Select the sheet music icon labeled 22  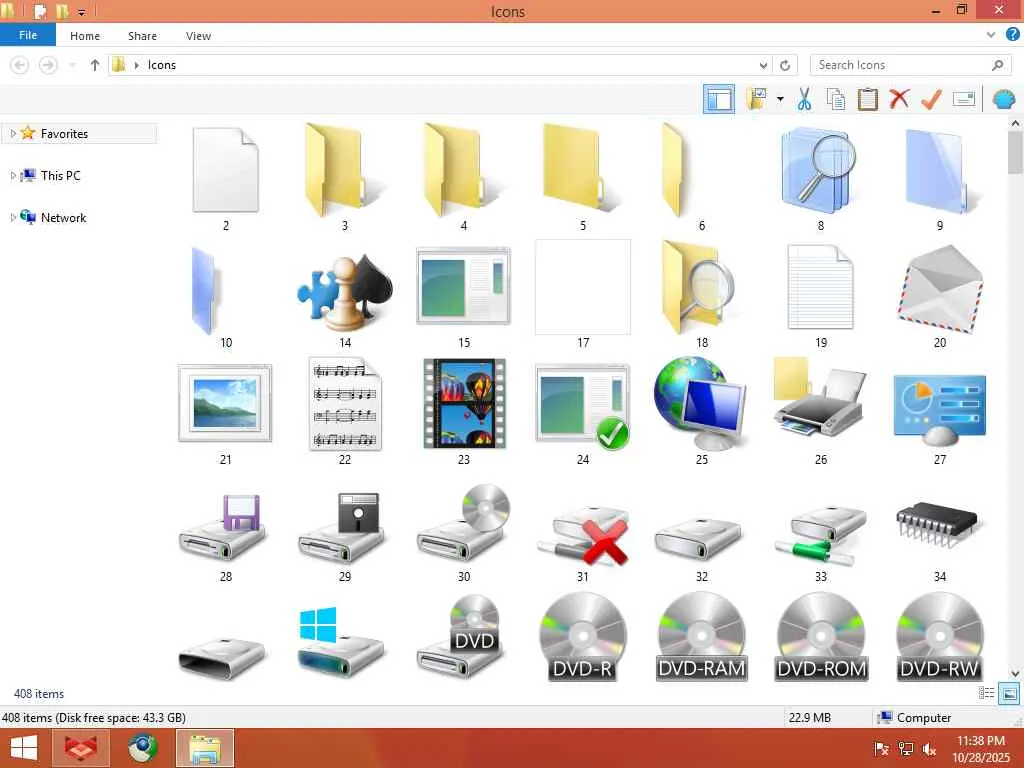tap(345, 404)
